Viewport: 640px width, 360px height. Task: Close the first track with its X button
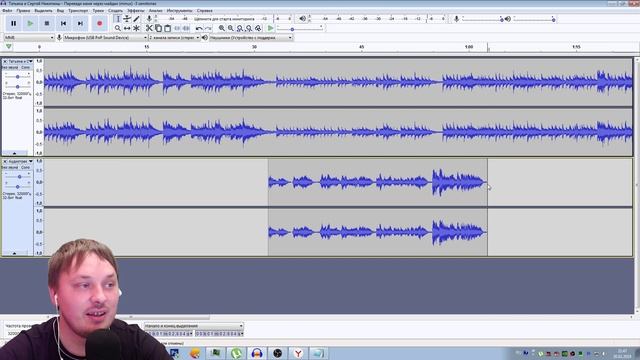pos(5,61)
